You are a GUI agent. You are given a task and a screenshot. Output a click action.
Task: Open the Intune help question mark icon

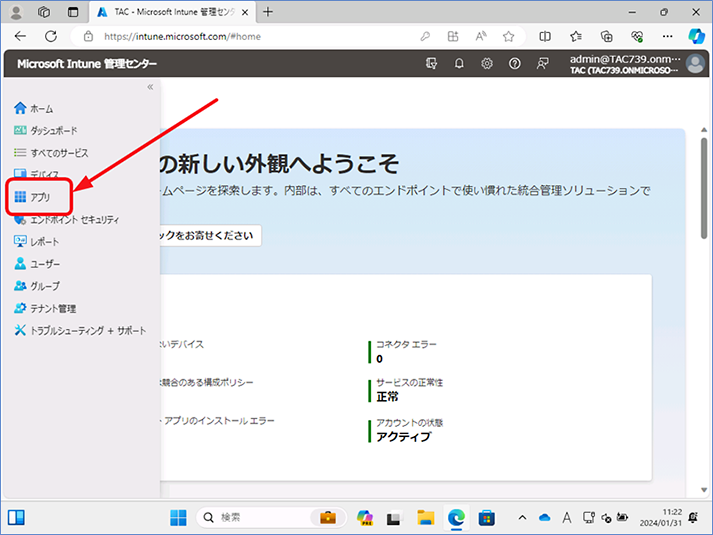point(514,64)
